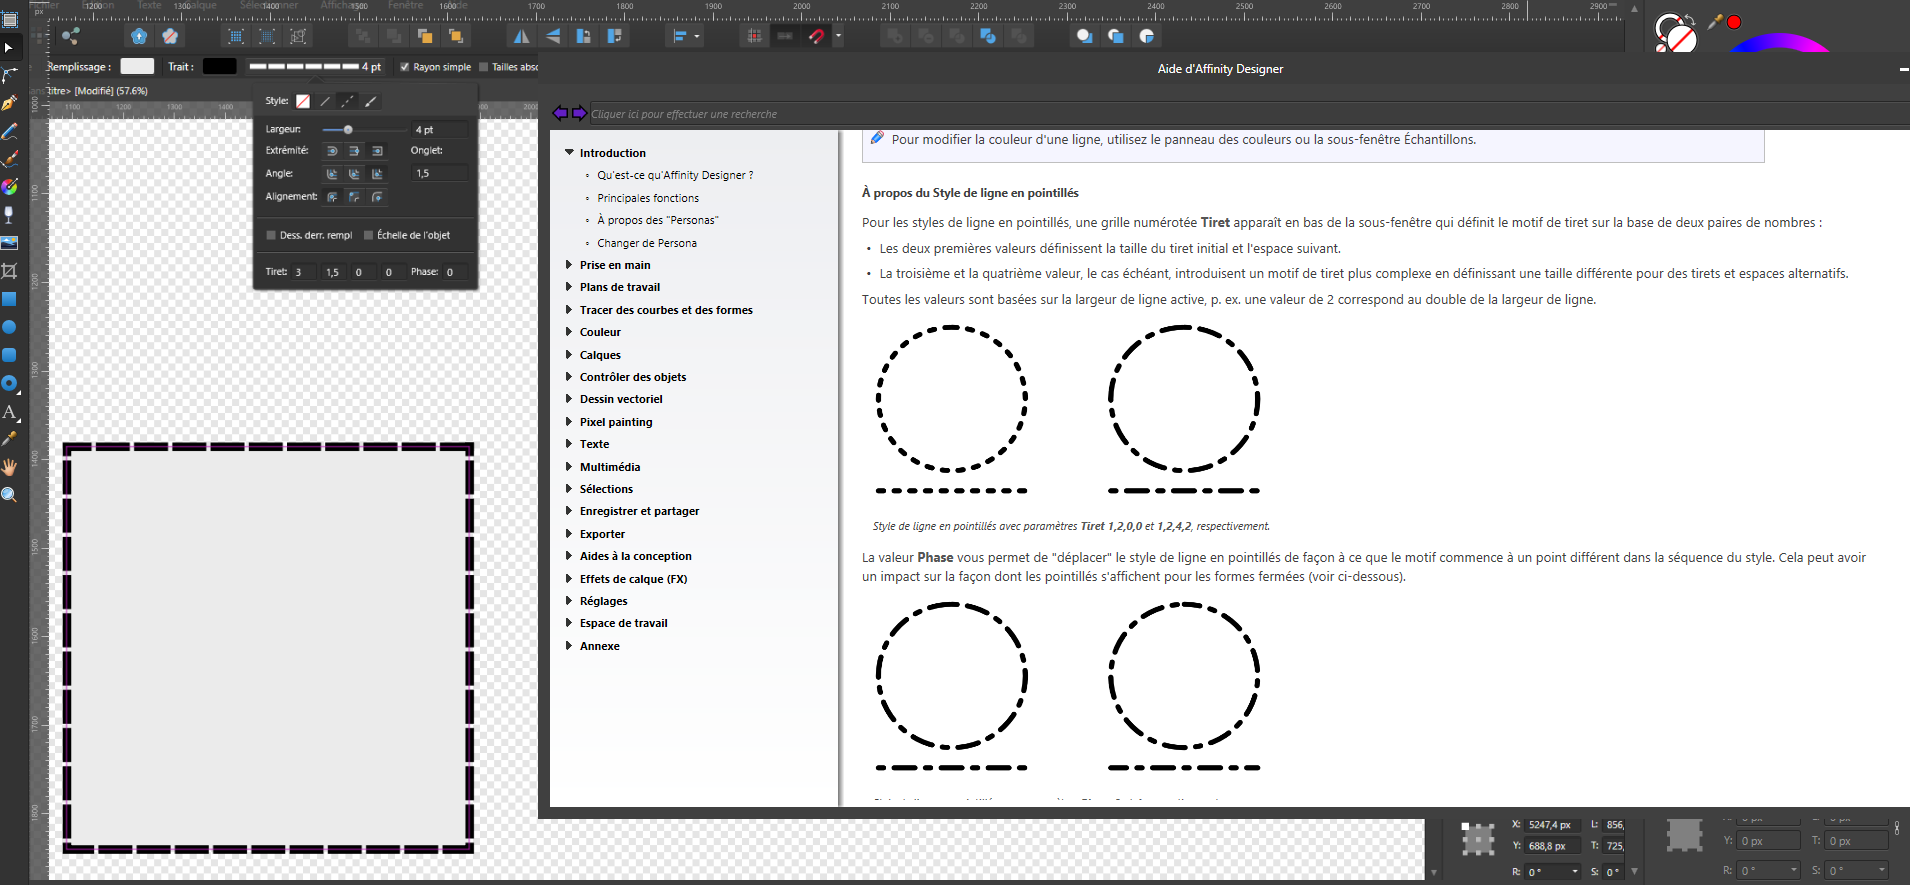Open the Texte help topic
This screenshot has height=885, width=1910.
point(594,444)
